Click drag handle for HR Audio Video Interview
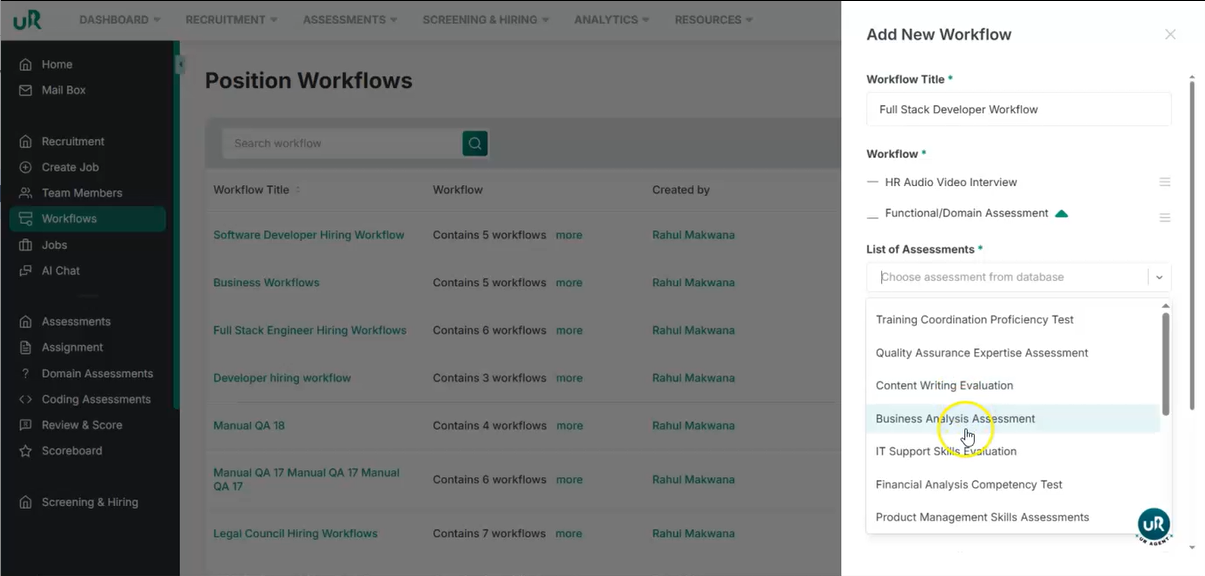The height and width of the screenshot is (576, 1205). [1164, 182]
